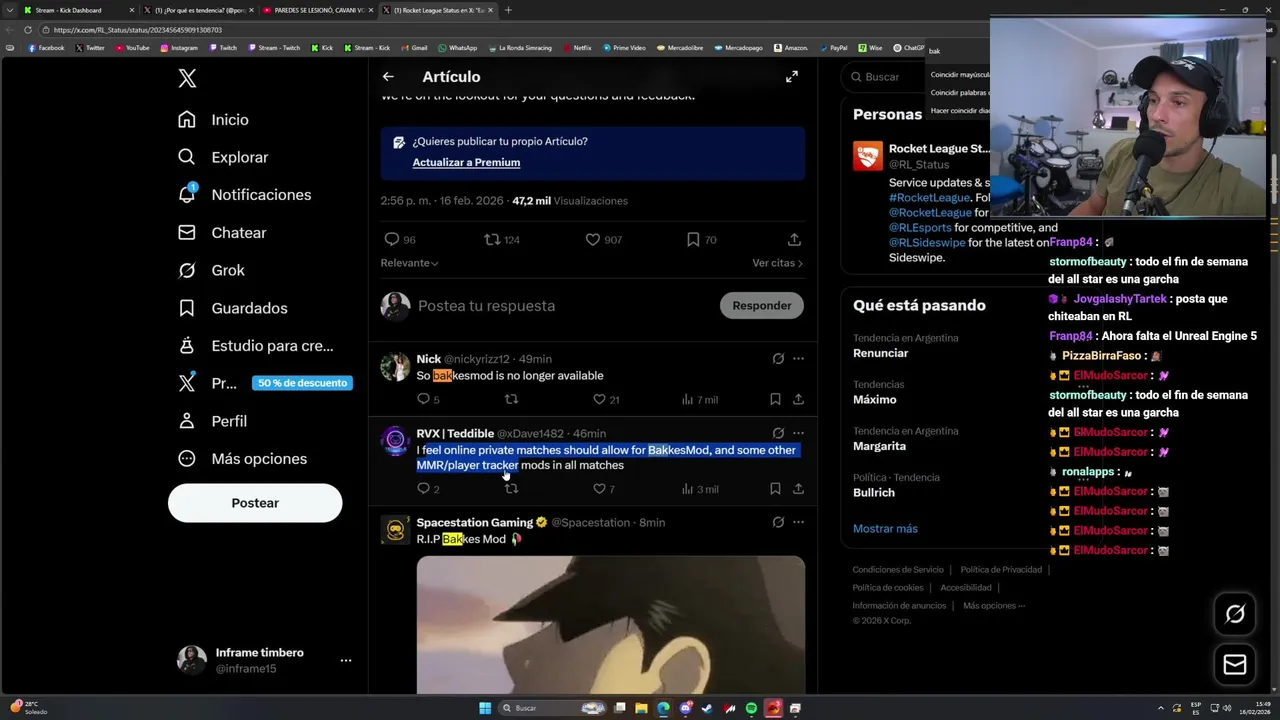Open the YouTube bookmark
Image resolution: width=1280 pixels, height=720 pixels.
coord(132,48)
